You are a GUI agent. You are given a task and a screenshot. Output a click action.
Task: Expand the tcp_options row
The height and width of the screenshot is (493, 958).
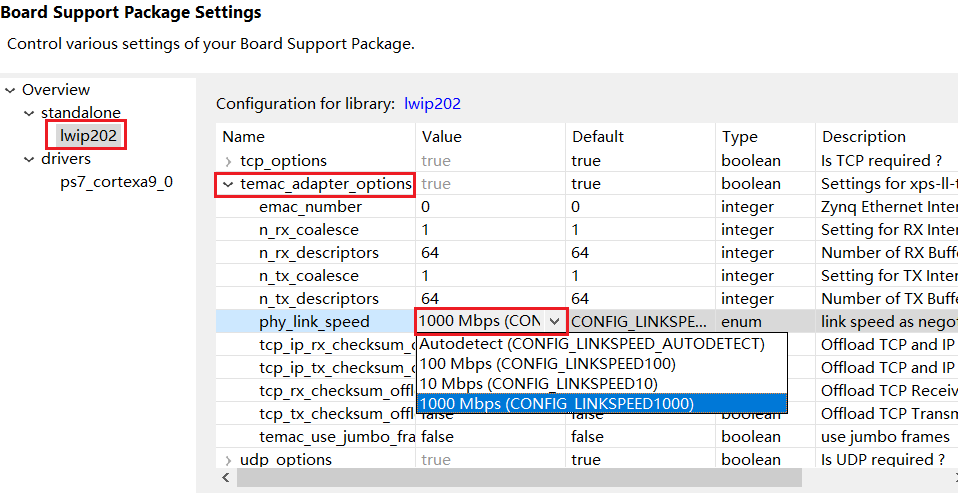pos(229,161)
